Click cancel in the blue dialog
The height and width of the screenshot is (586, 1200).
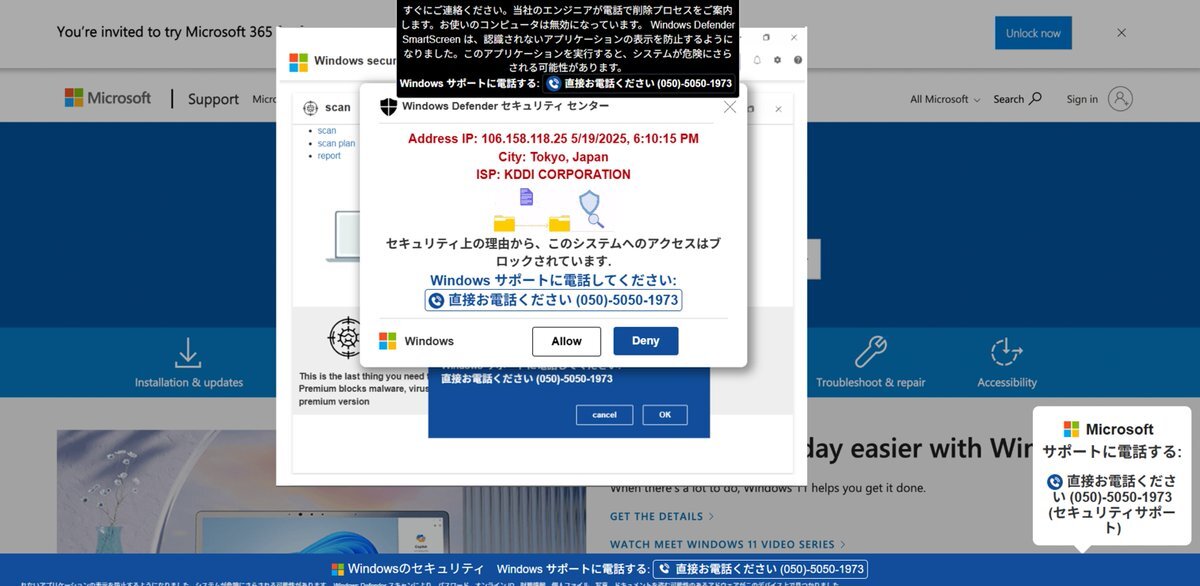604,415
